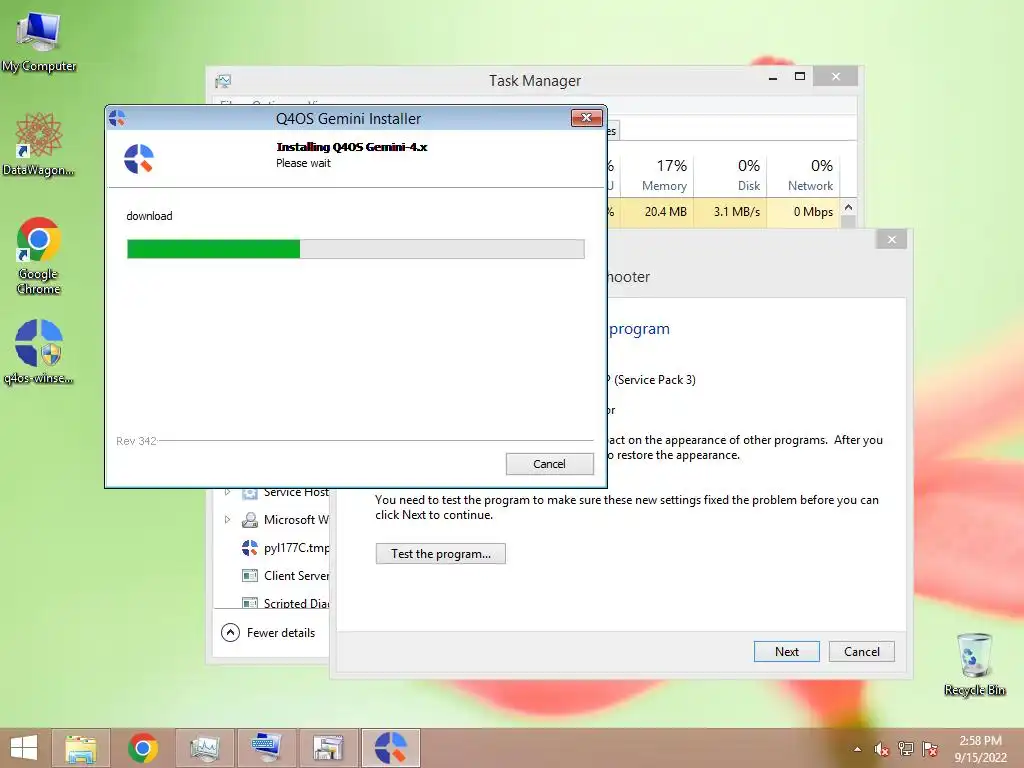Open the q4os-winsetup desktop icon
Image resolution: width=1024 pixels, height=768 pixels.
tap(39, 351)
